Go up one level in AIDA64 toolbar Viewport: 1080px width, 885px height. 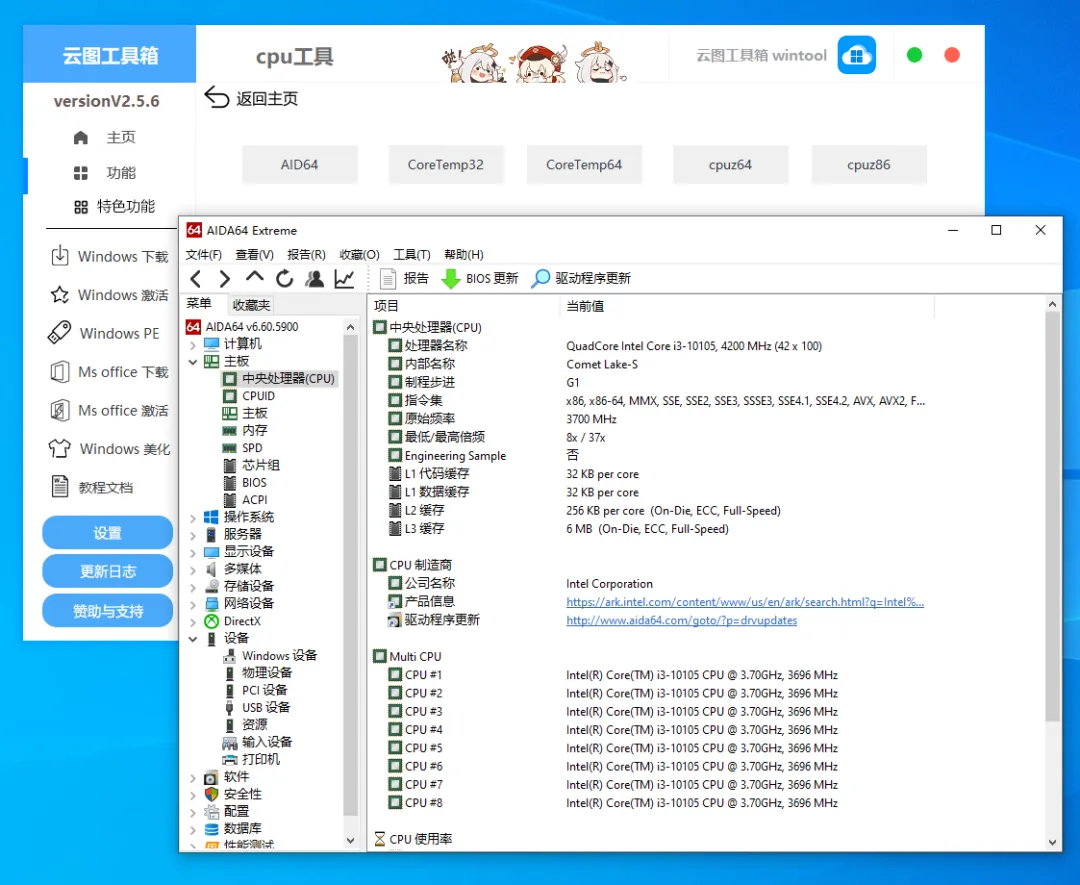[x=254, y=277]
